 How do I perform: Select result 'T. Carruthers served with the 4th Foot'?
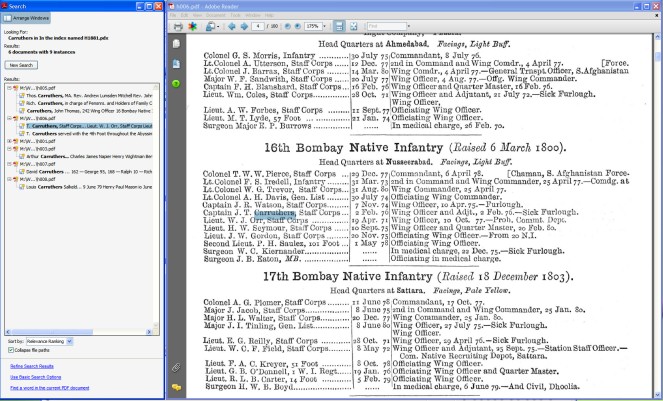pos(89,134)
